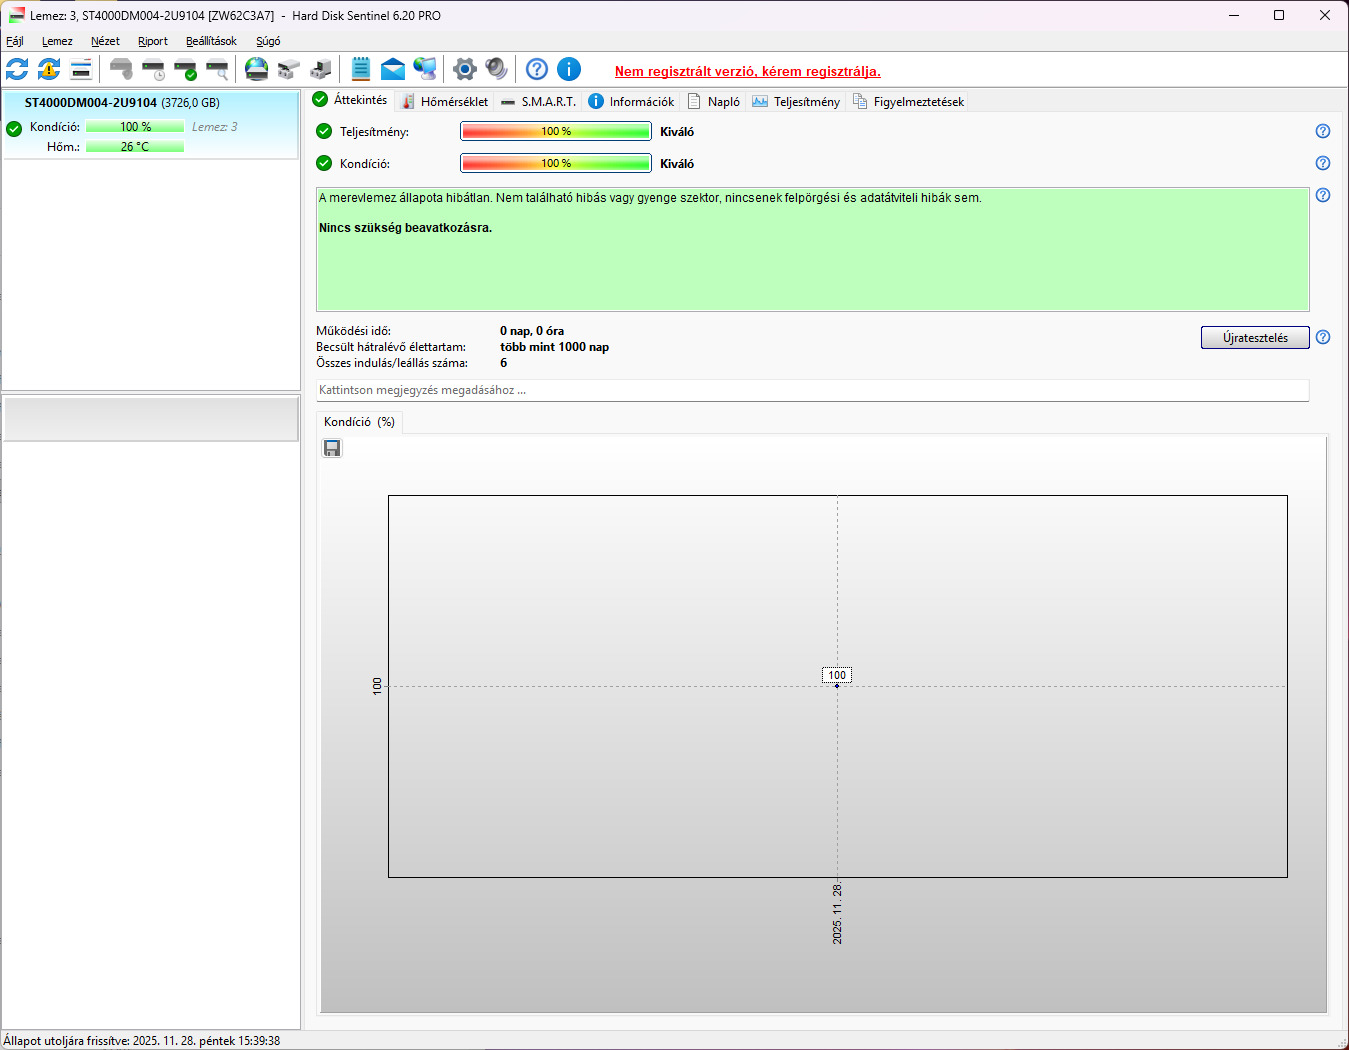
Task: Switch to the Napló tab
Action: (714, 101)
